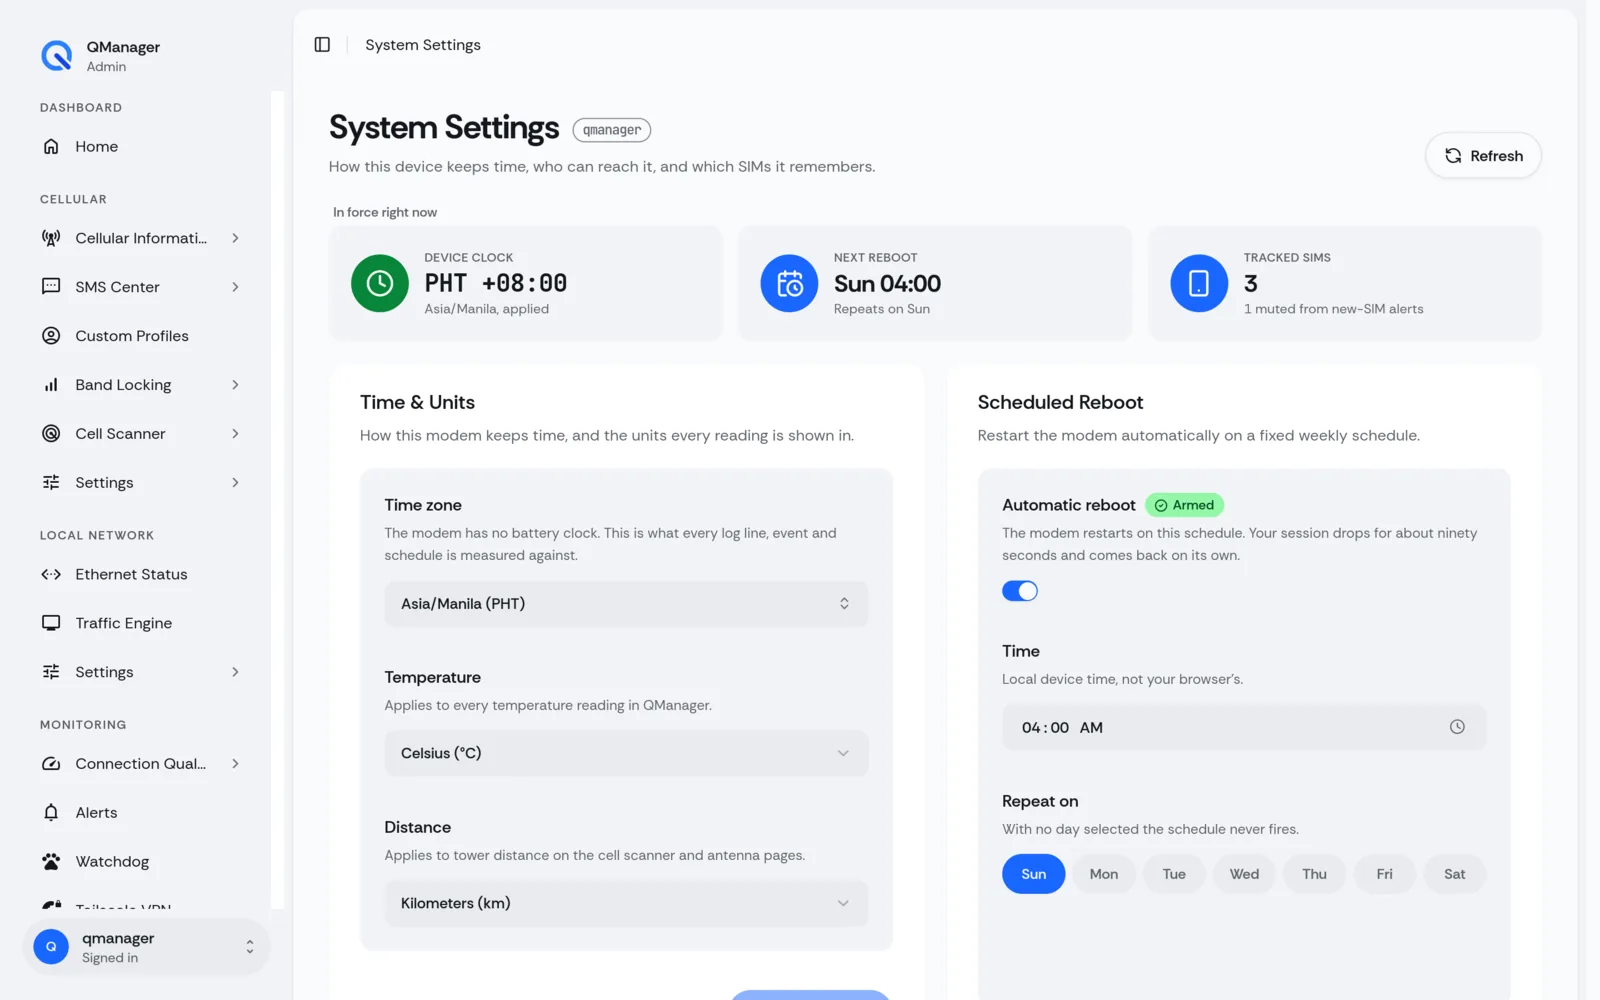Viewport: 1600px width, 1000px height.
Task: Click the Tracked SIMs phone icon
Action: (1199, 284)
